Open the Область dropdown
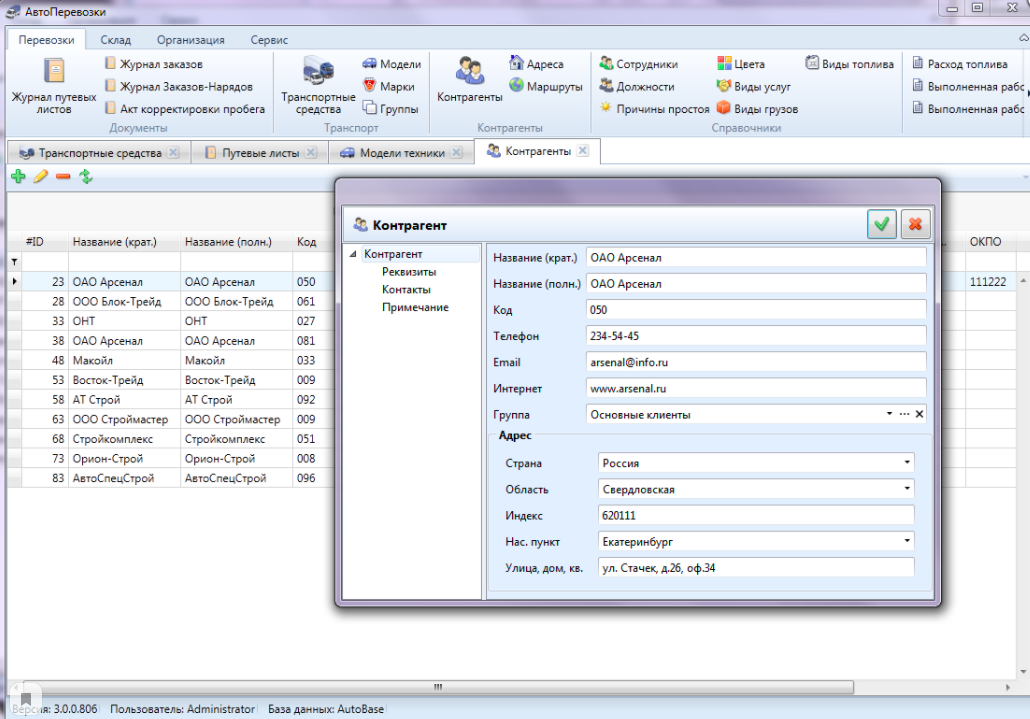This screenshot has width=1030, height=719. click(x=907, y=489)
